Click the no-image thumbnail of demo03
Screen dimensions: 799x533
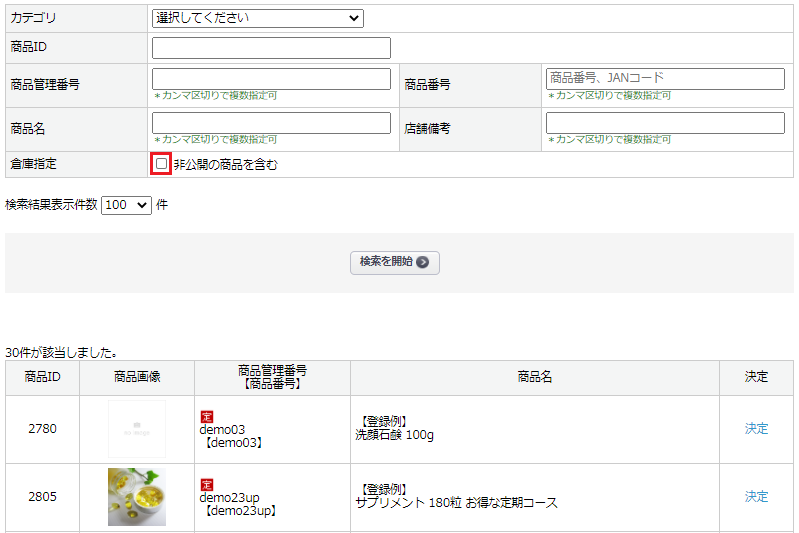point(137,429)
